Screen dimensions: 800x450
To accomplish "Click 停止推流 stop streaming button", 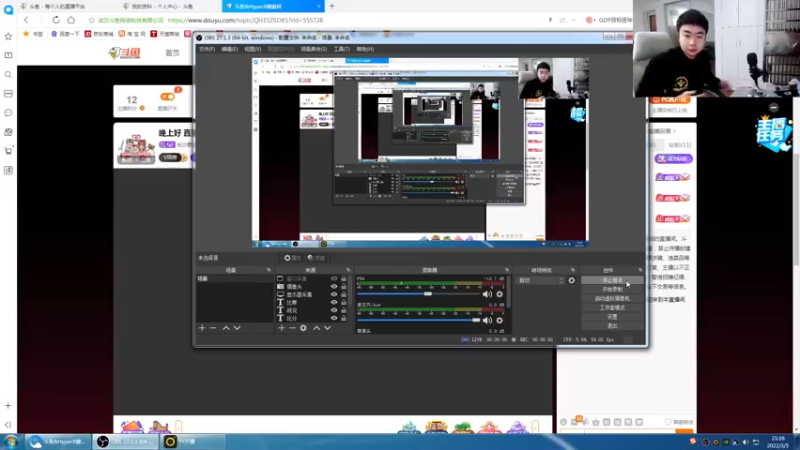I will click(x=612, y=280).
